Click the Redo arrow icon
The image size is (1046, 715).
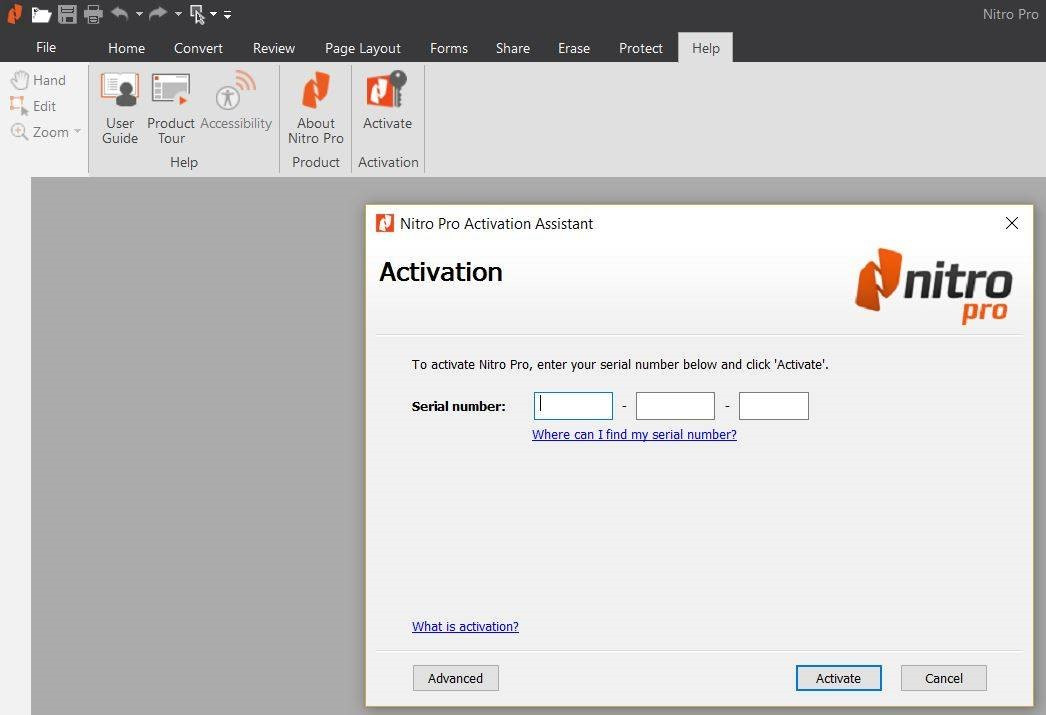coord(158,13)
